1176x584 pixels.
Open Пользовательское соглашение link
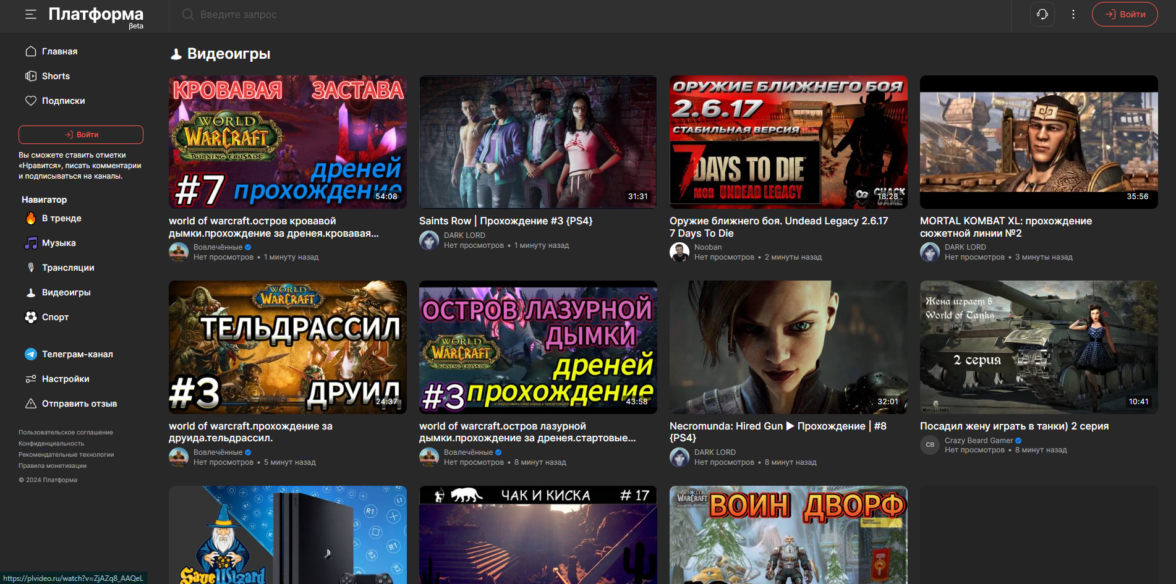(x=66, y=433)
